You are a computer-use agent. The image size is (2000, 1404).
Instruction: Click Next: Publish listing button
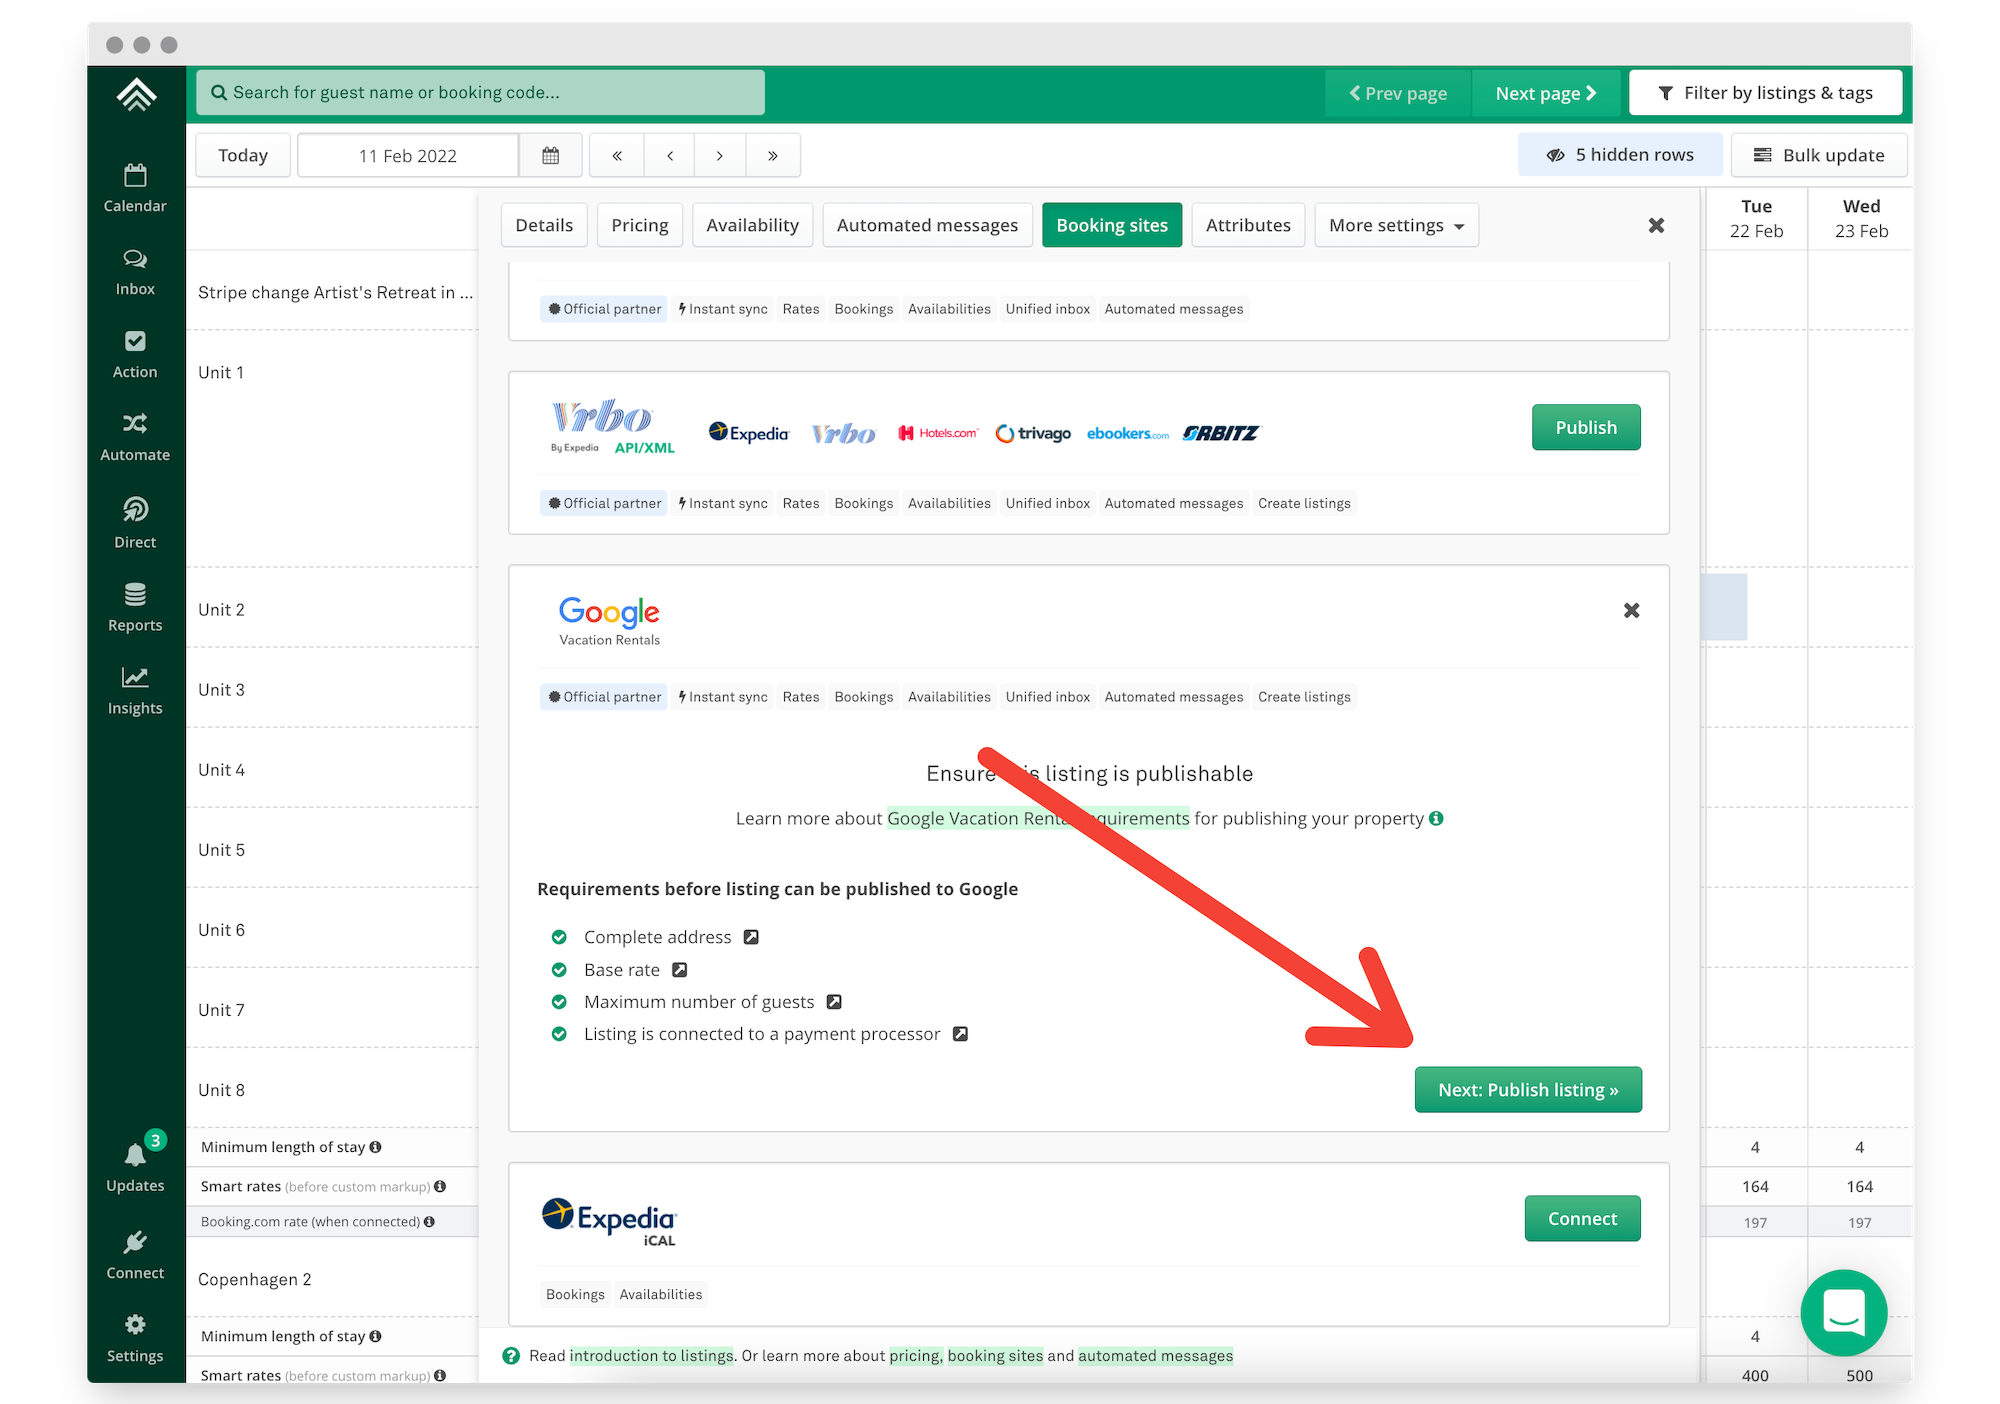coord(1527,1090)
